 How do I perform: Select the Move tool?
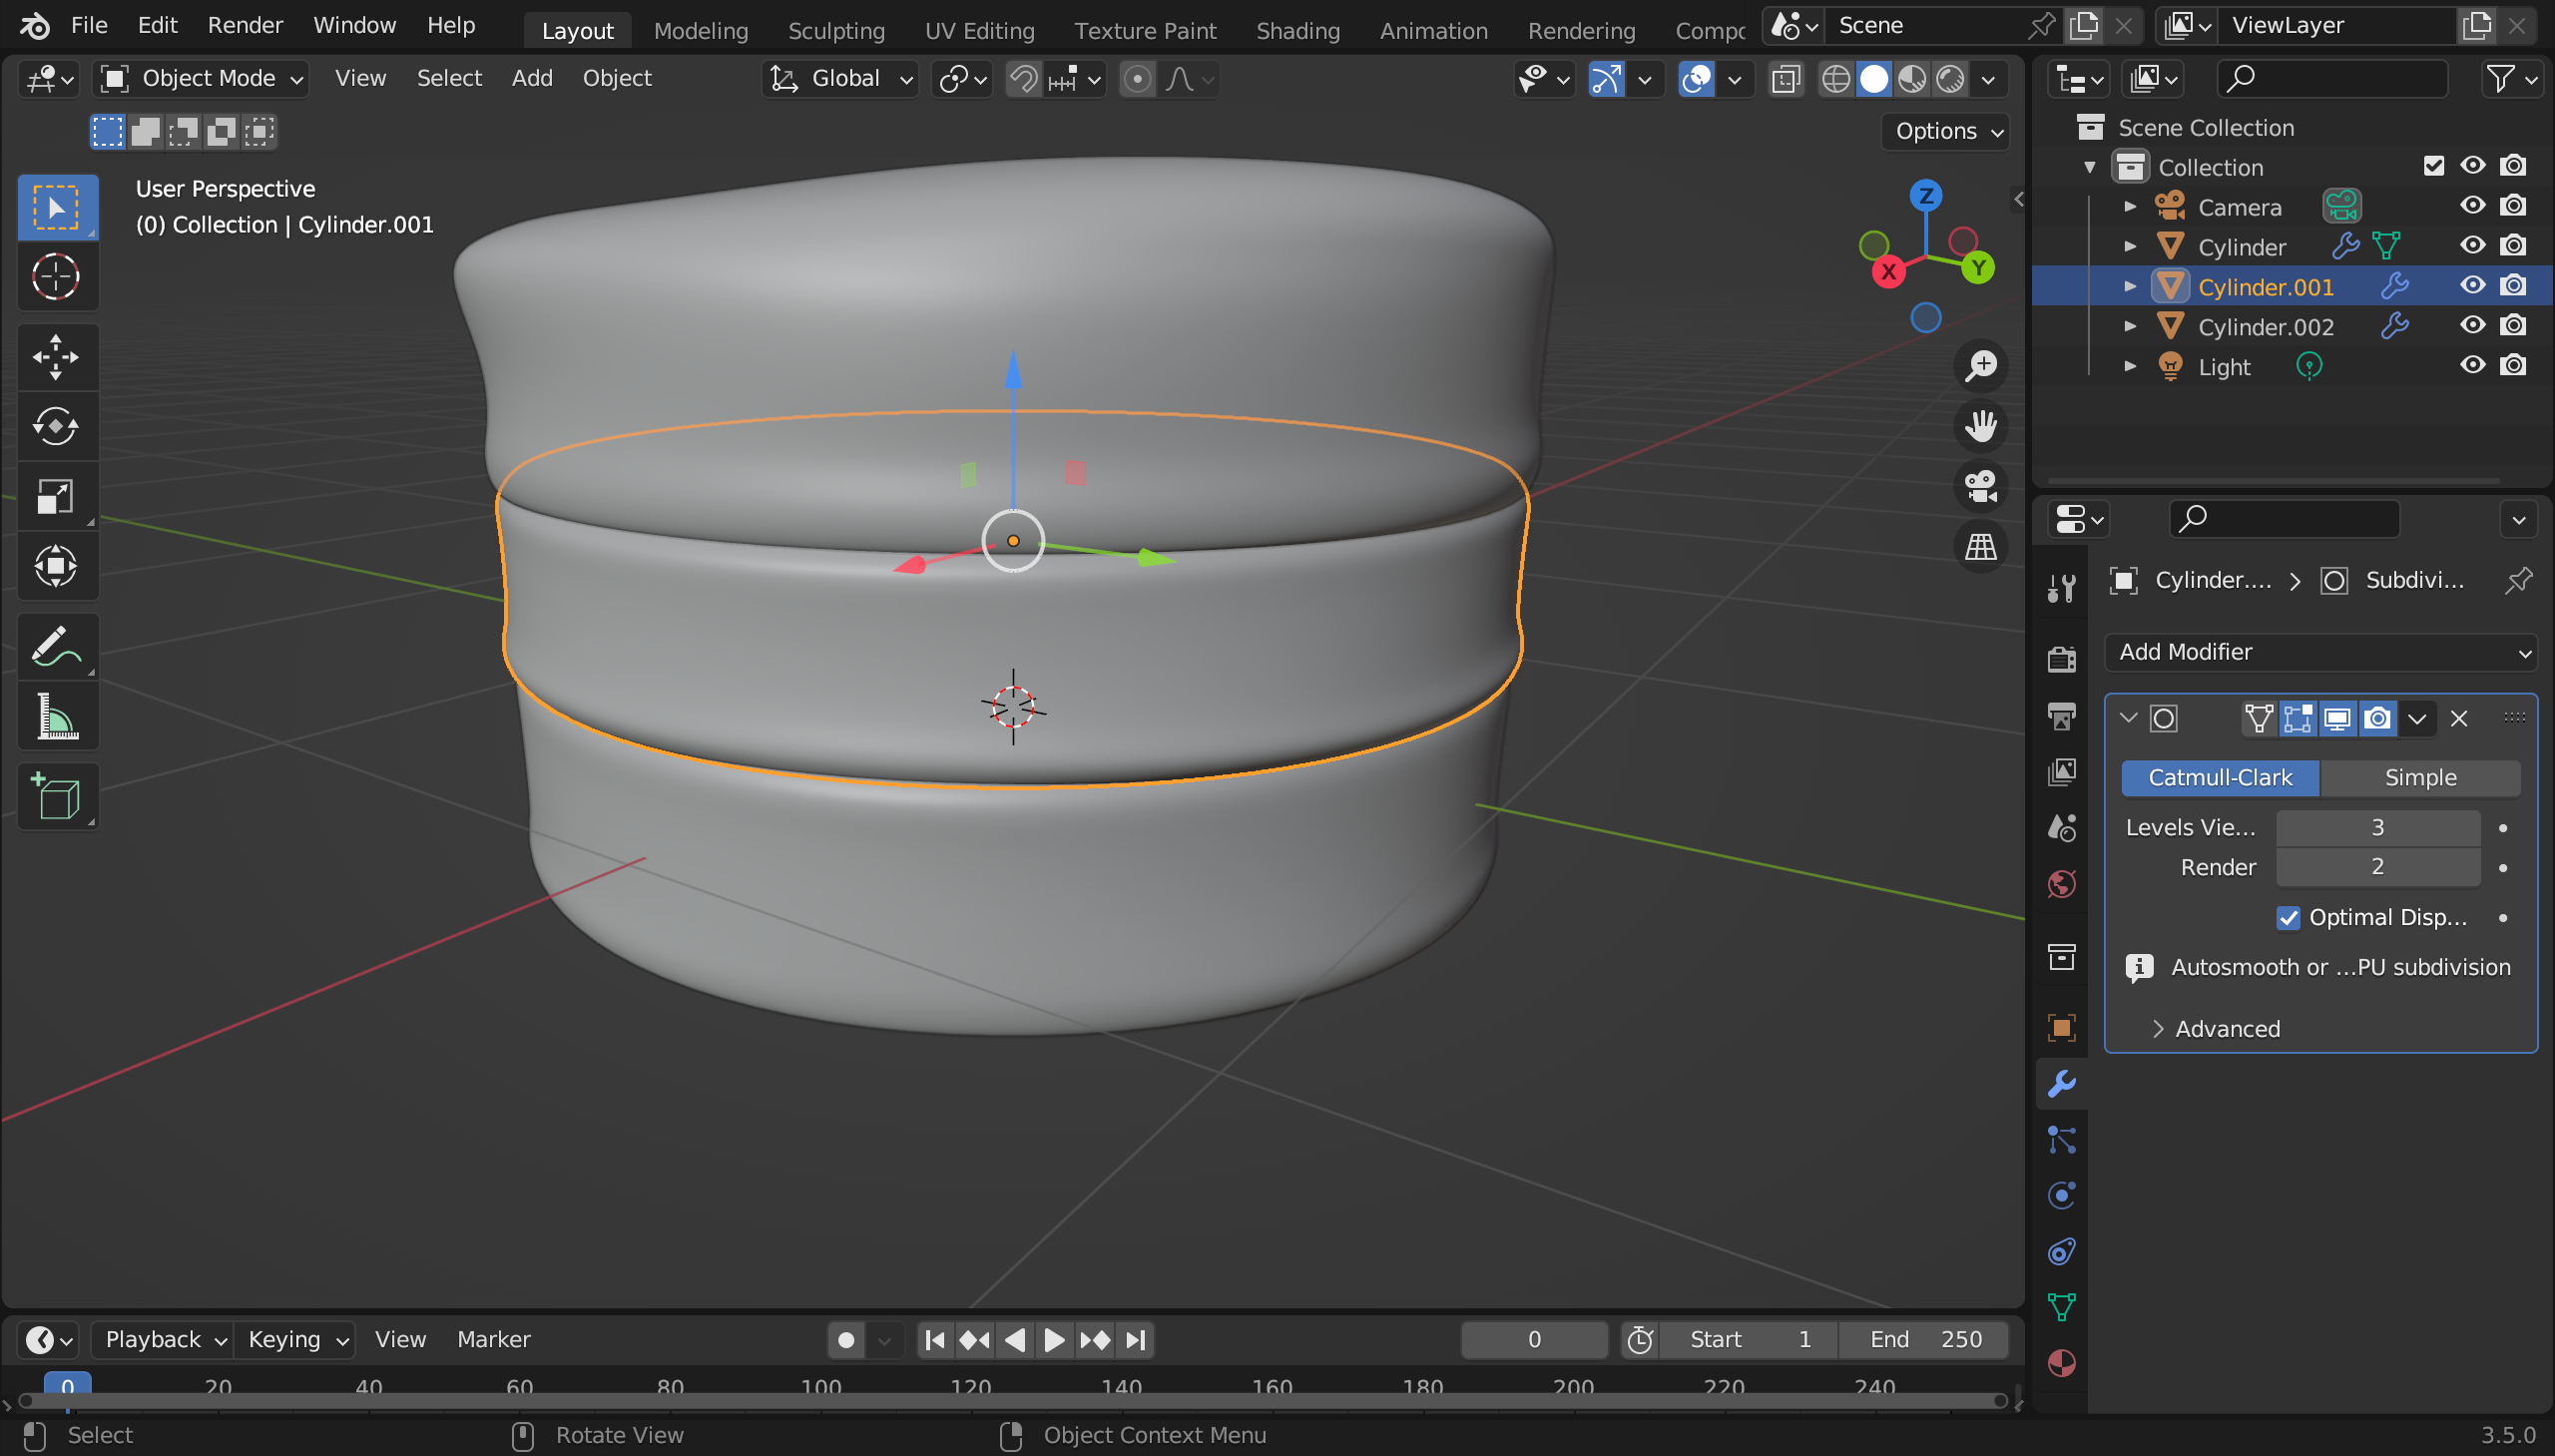[x=57, y=357]
